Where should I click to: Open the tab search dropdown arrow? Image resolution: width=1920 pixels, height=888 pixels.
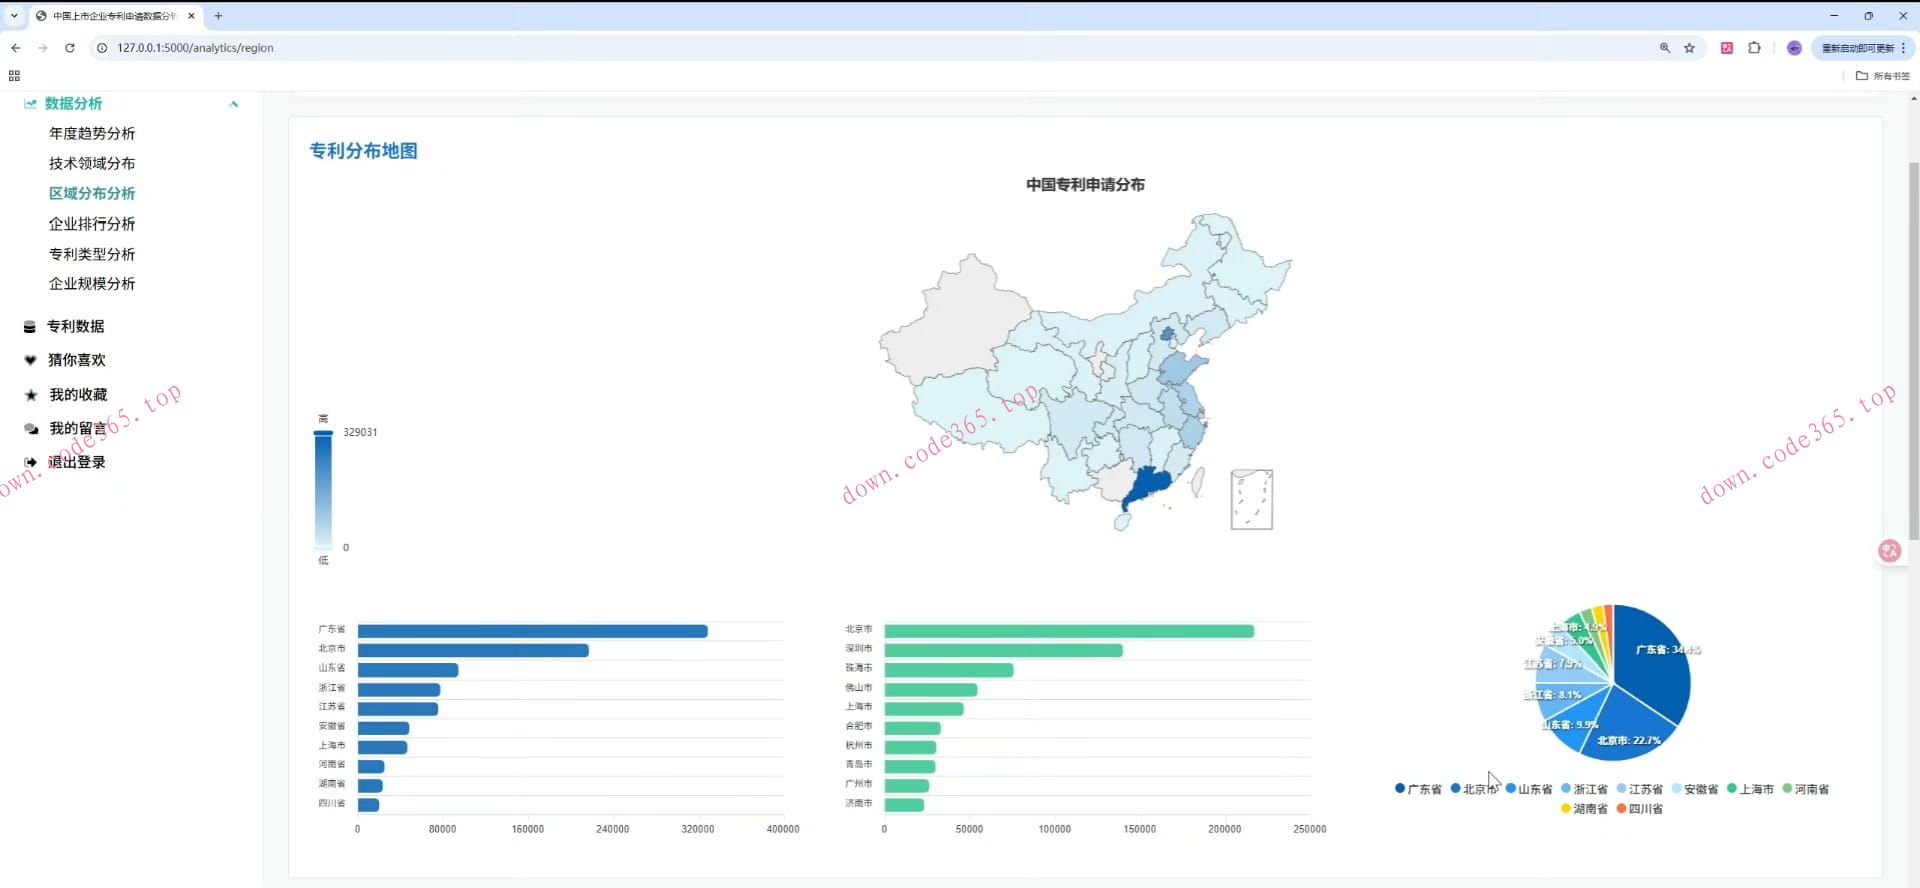click(x=14, y=16)
